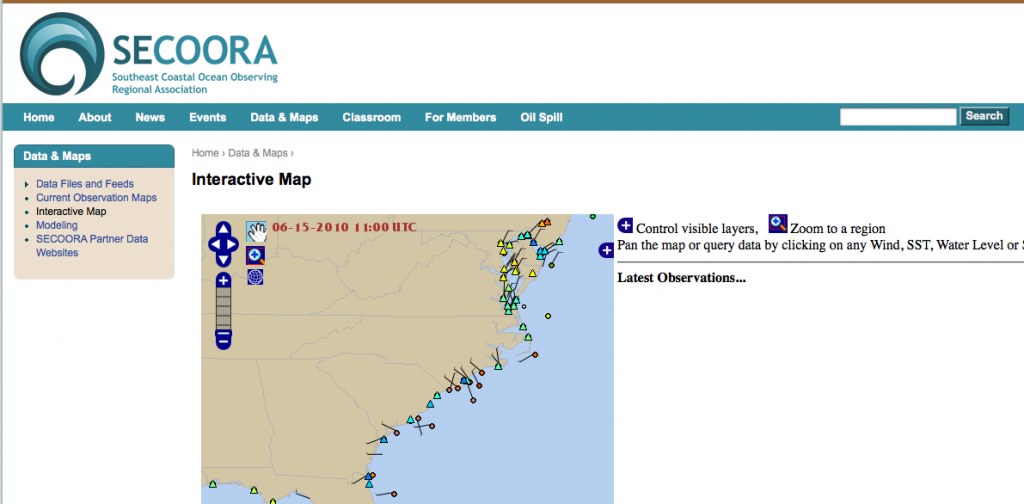Open the Home menu item
The image size is (1024, 504).
point(39,118)
